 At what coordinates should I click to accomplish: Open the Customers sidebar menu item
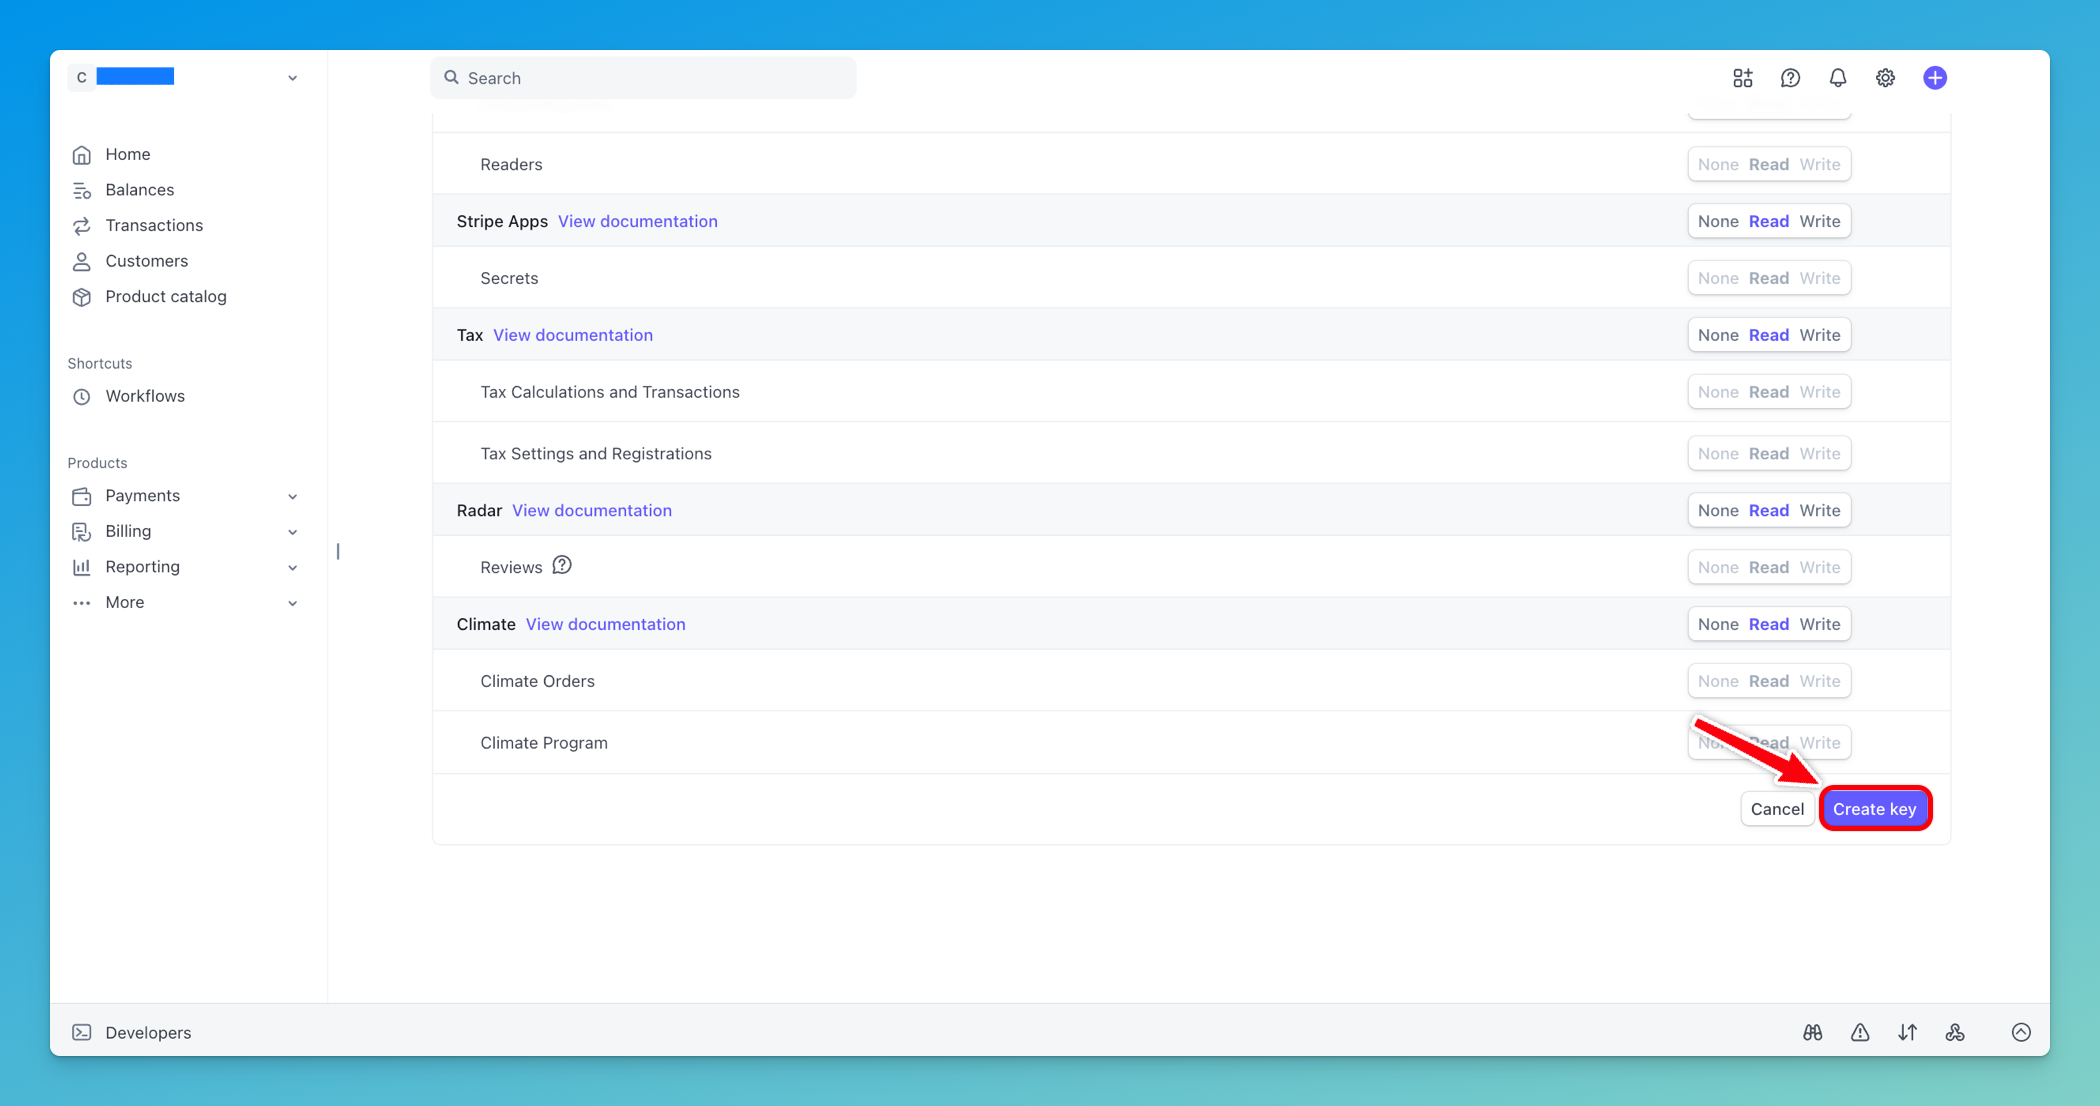[x=146, y=261]
